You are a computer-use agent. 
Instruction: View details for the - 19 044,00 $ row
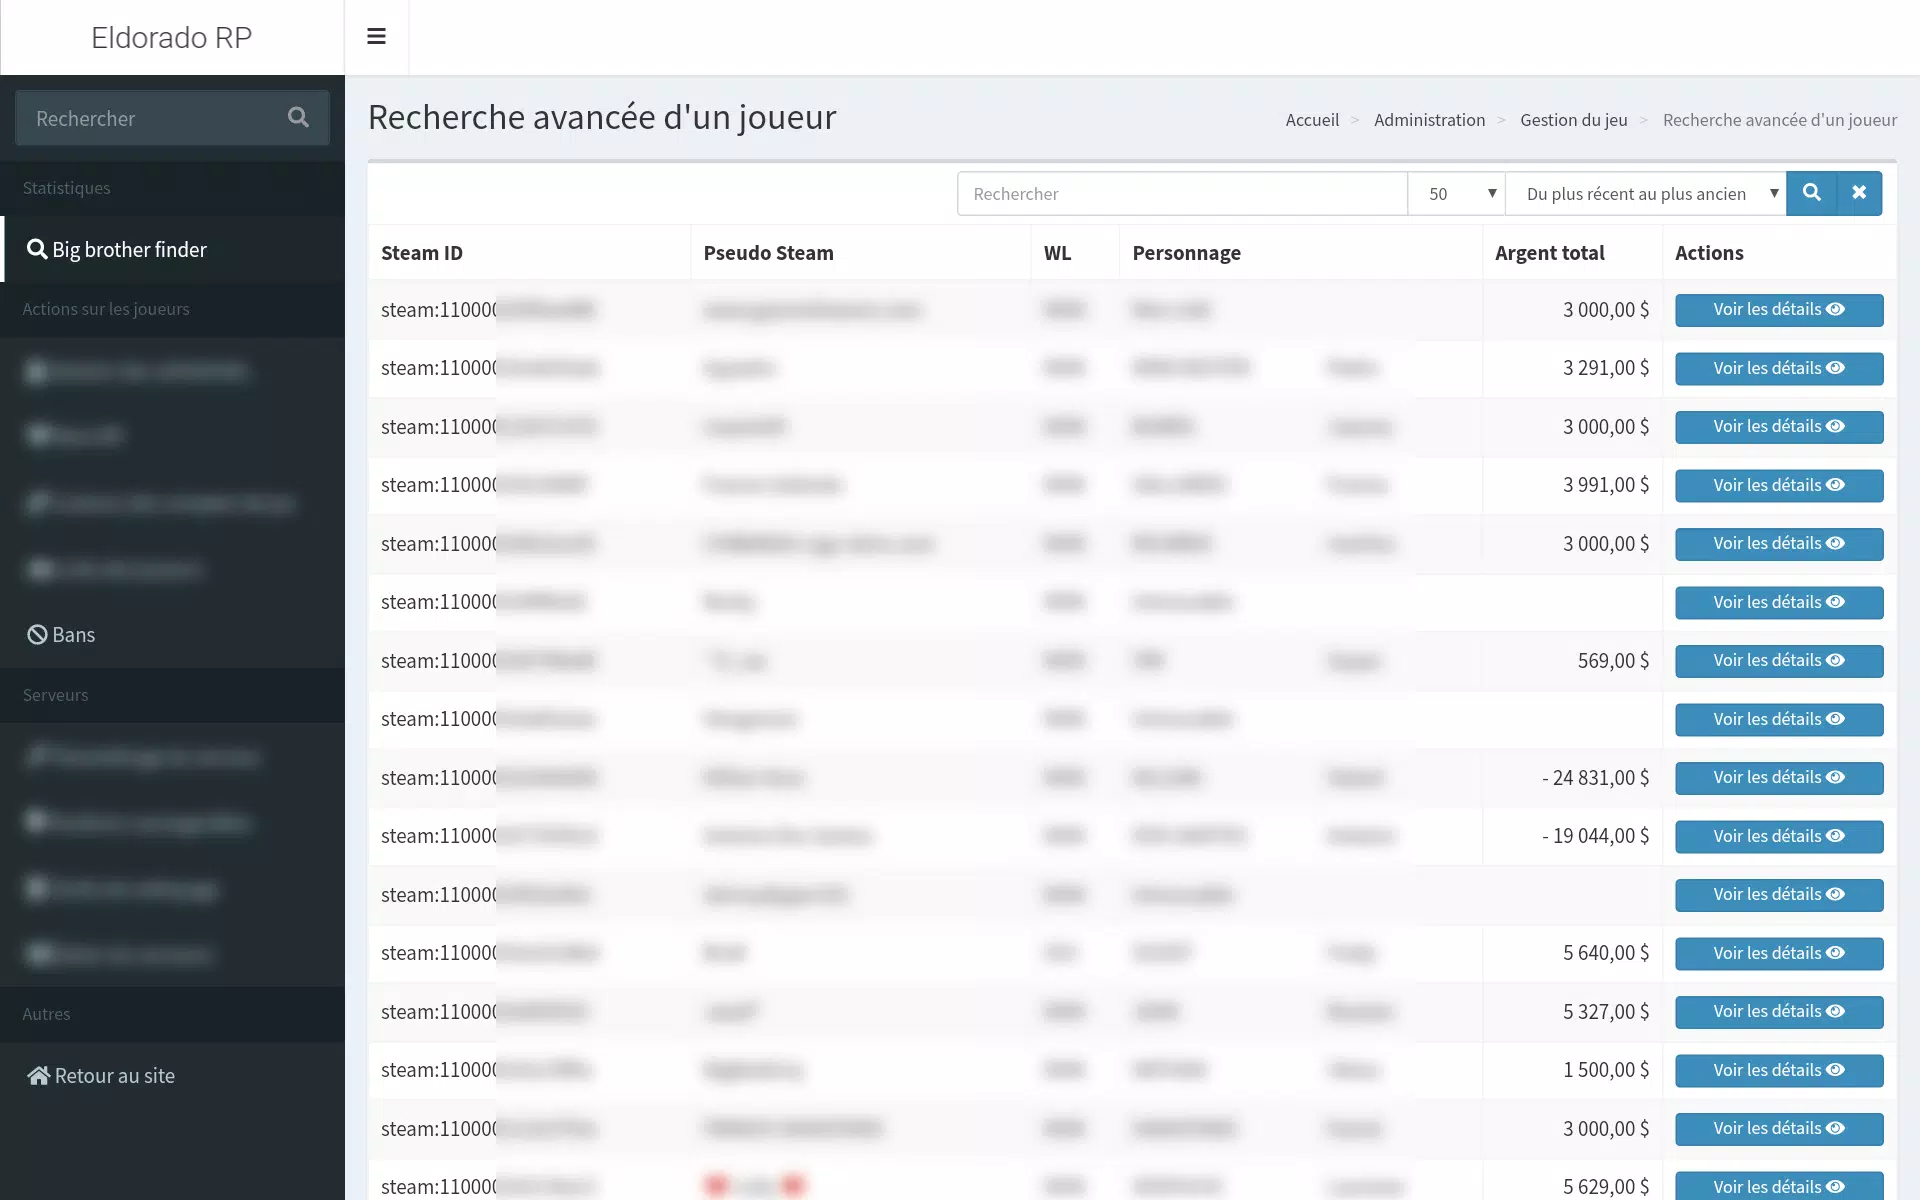[x=1779, y=836]
